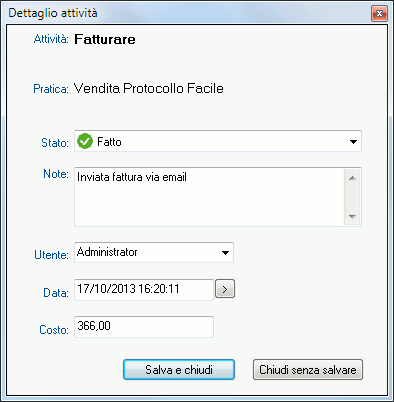Click Chiudi senza salvare button

(308, 369)
